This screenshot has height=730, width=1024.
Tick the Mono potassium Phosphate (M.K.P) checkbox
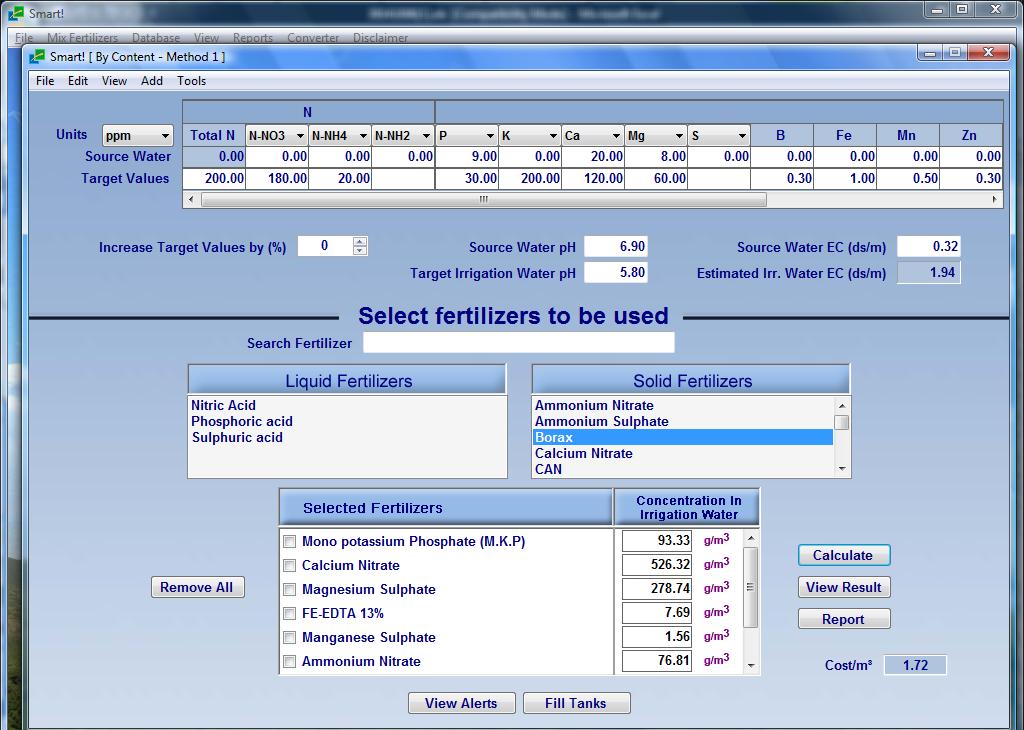click(x=289, y=541)
